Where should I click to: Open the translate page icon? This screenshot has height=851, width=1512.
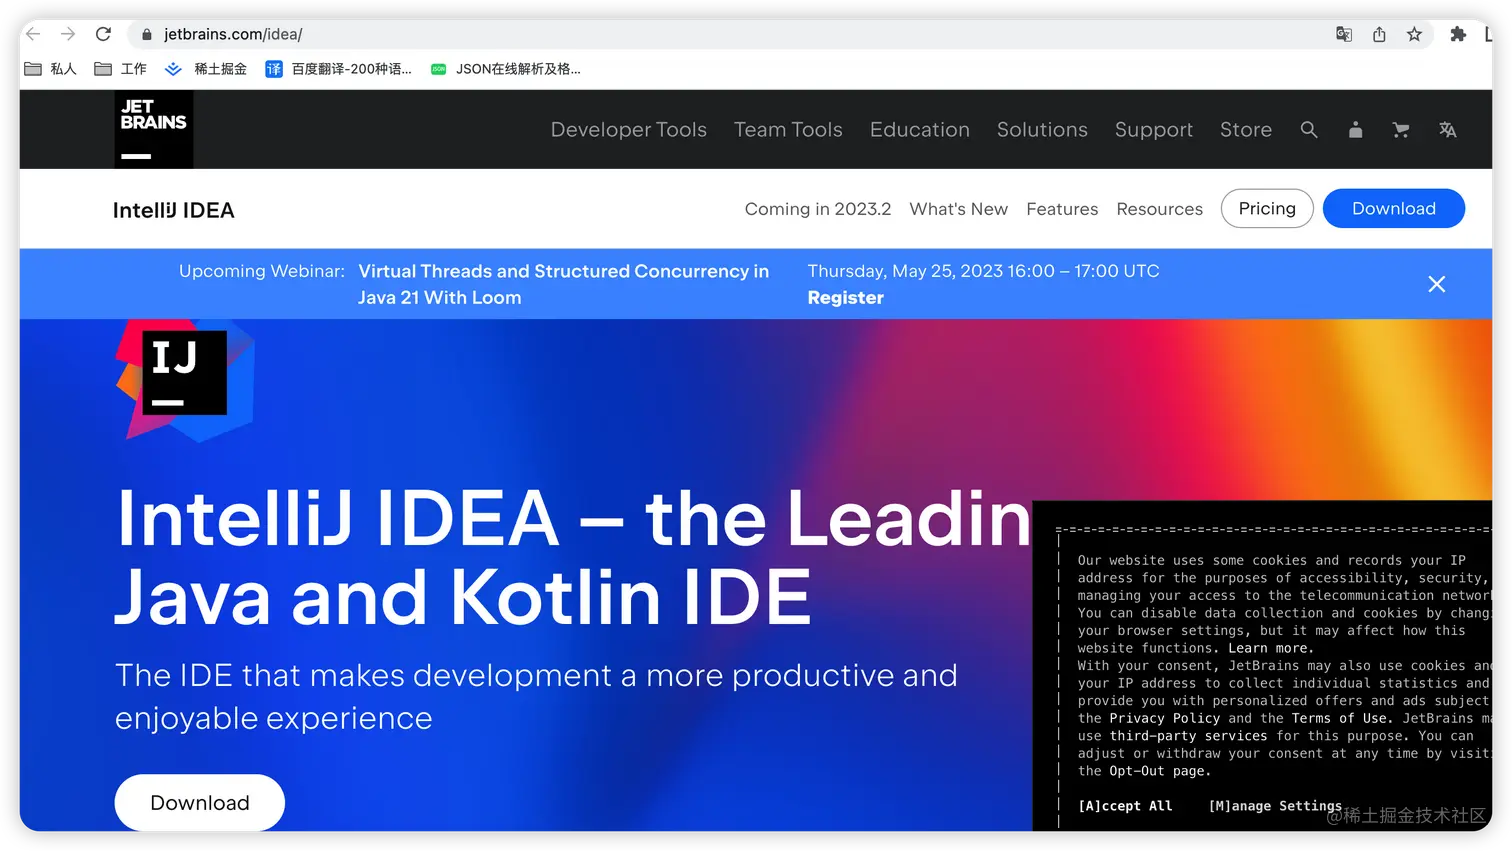1344,34
